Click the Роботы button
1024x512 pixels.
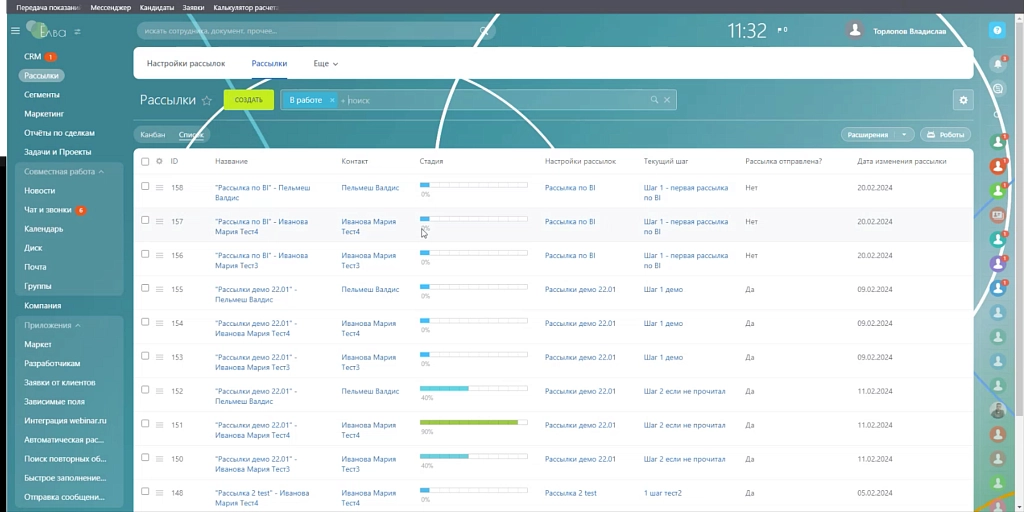(x=945, y=135)
